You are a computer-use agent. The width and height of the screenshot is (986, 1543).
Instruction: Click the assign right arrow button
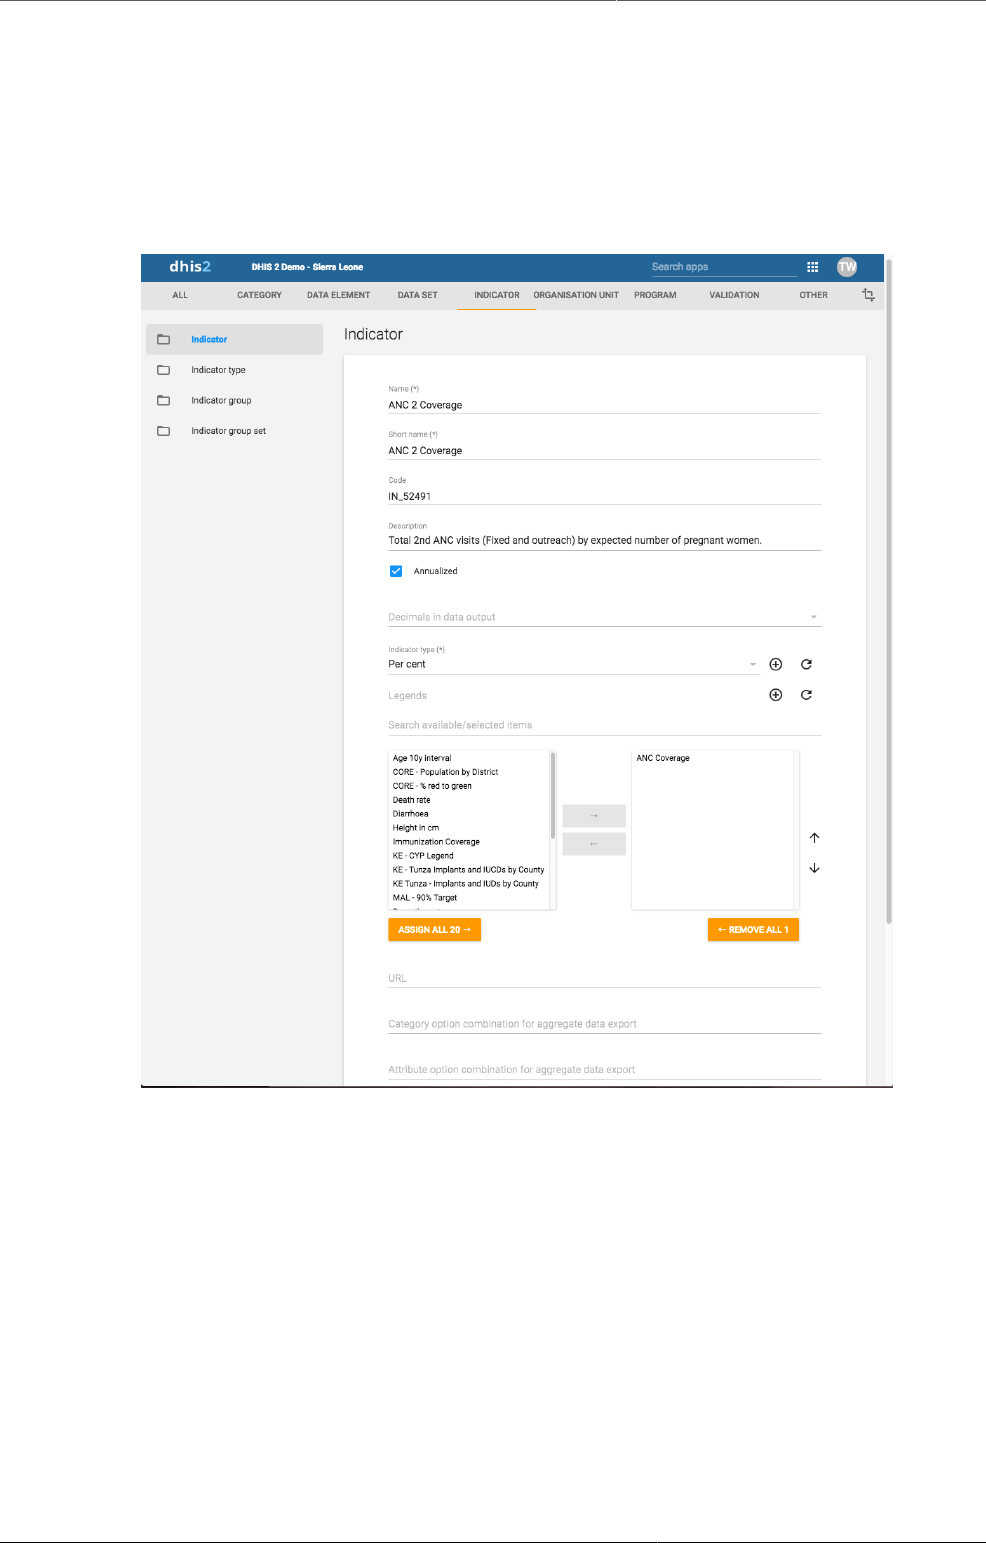pyautogui.click(x=594, y=816)
